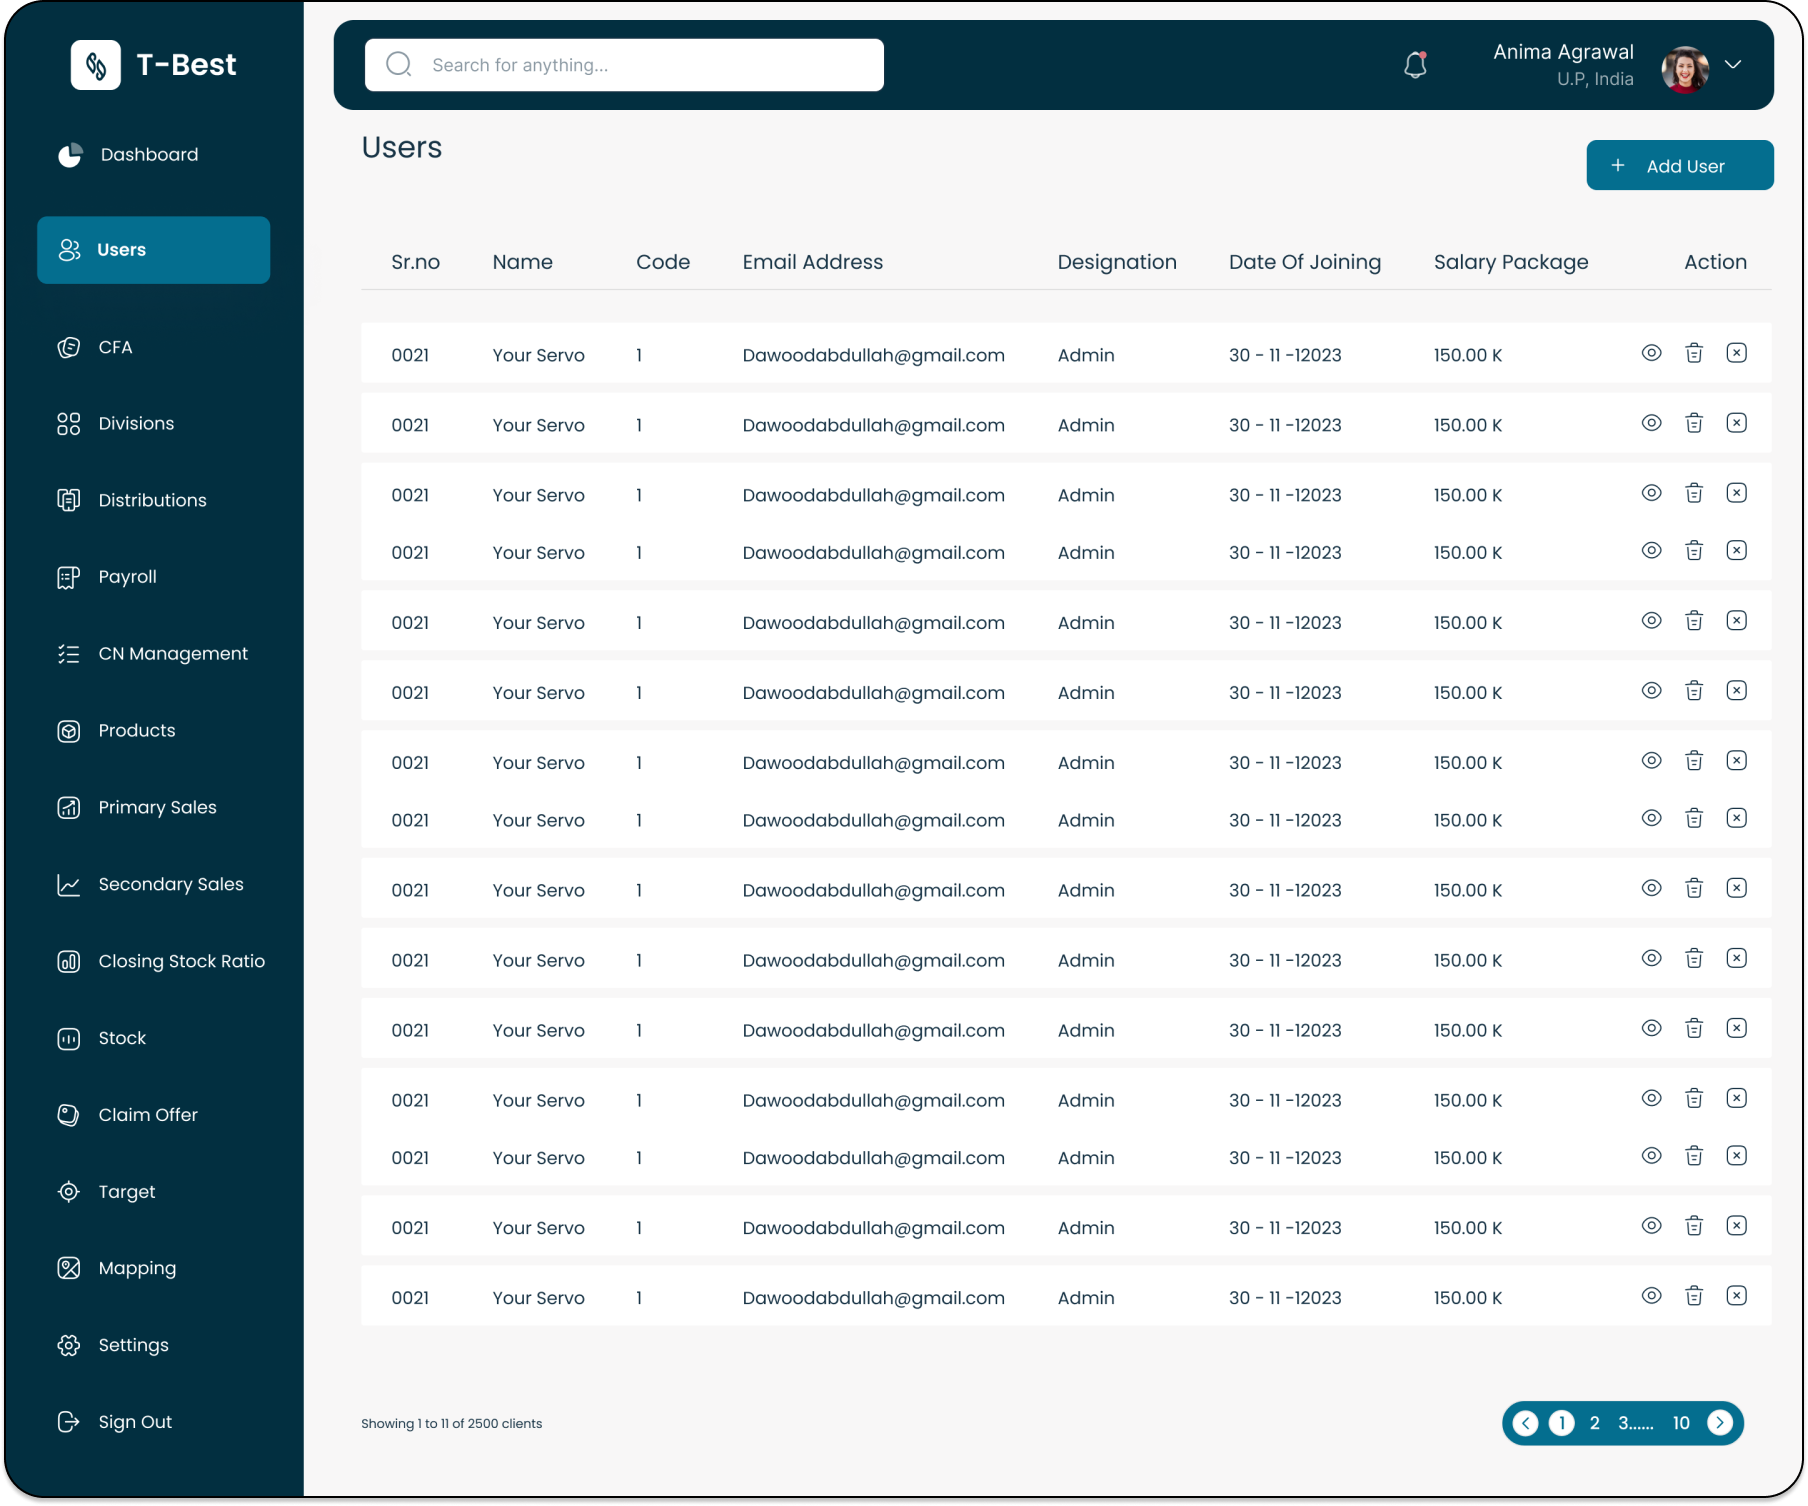
Task: Click the T-Best logo icon
Action: click(96, 65)
